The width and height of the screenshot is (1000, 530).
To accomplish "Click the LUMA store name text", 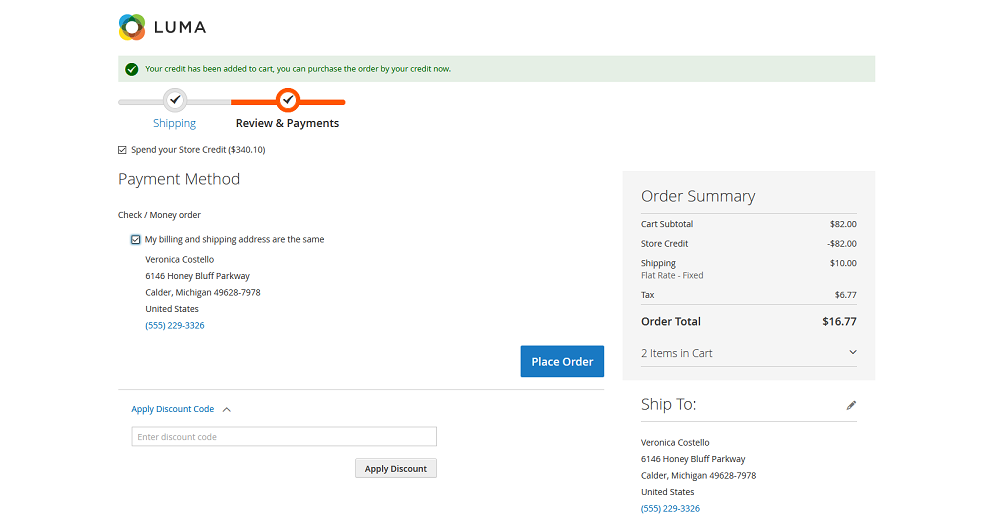I will [x=180, y=27].
